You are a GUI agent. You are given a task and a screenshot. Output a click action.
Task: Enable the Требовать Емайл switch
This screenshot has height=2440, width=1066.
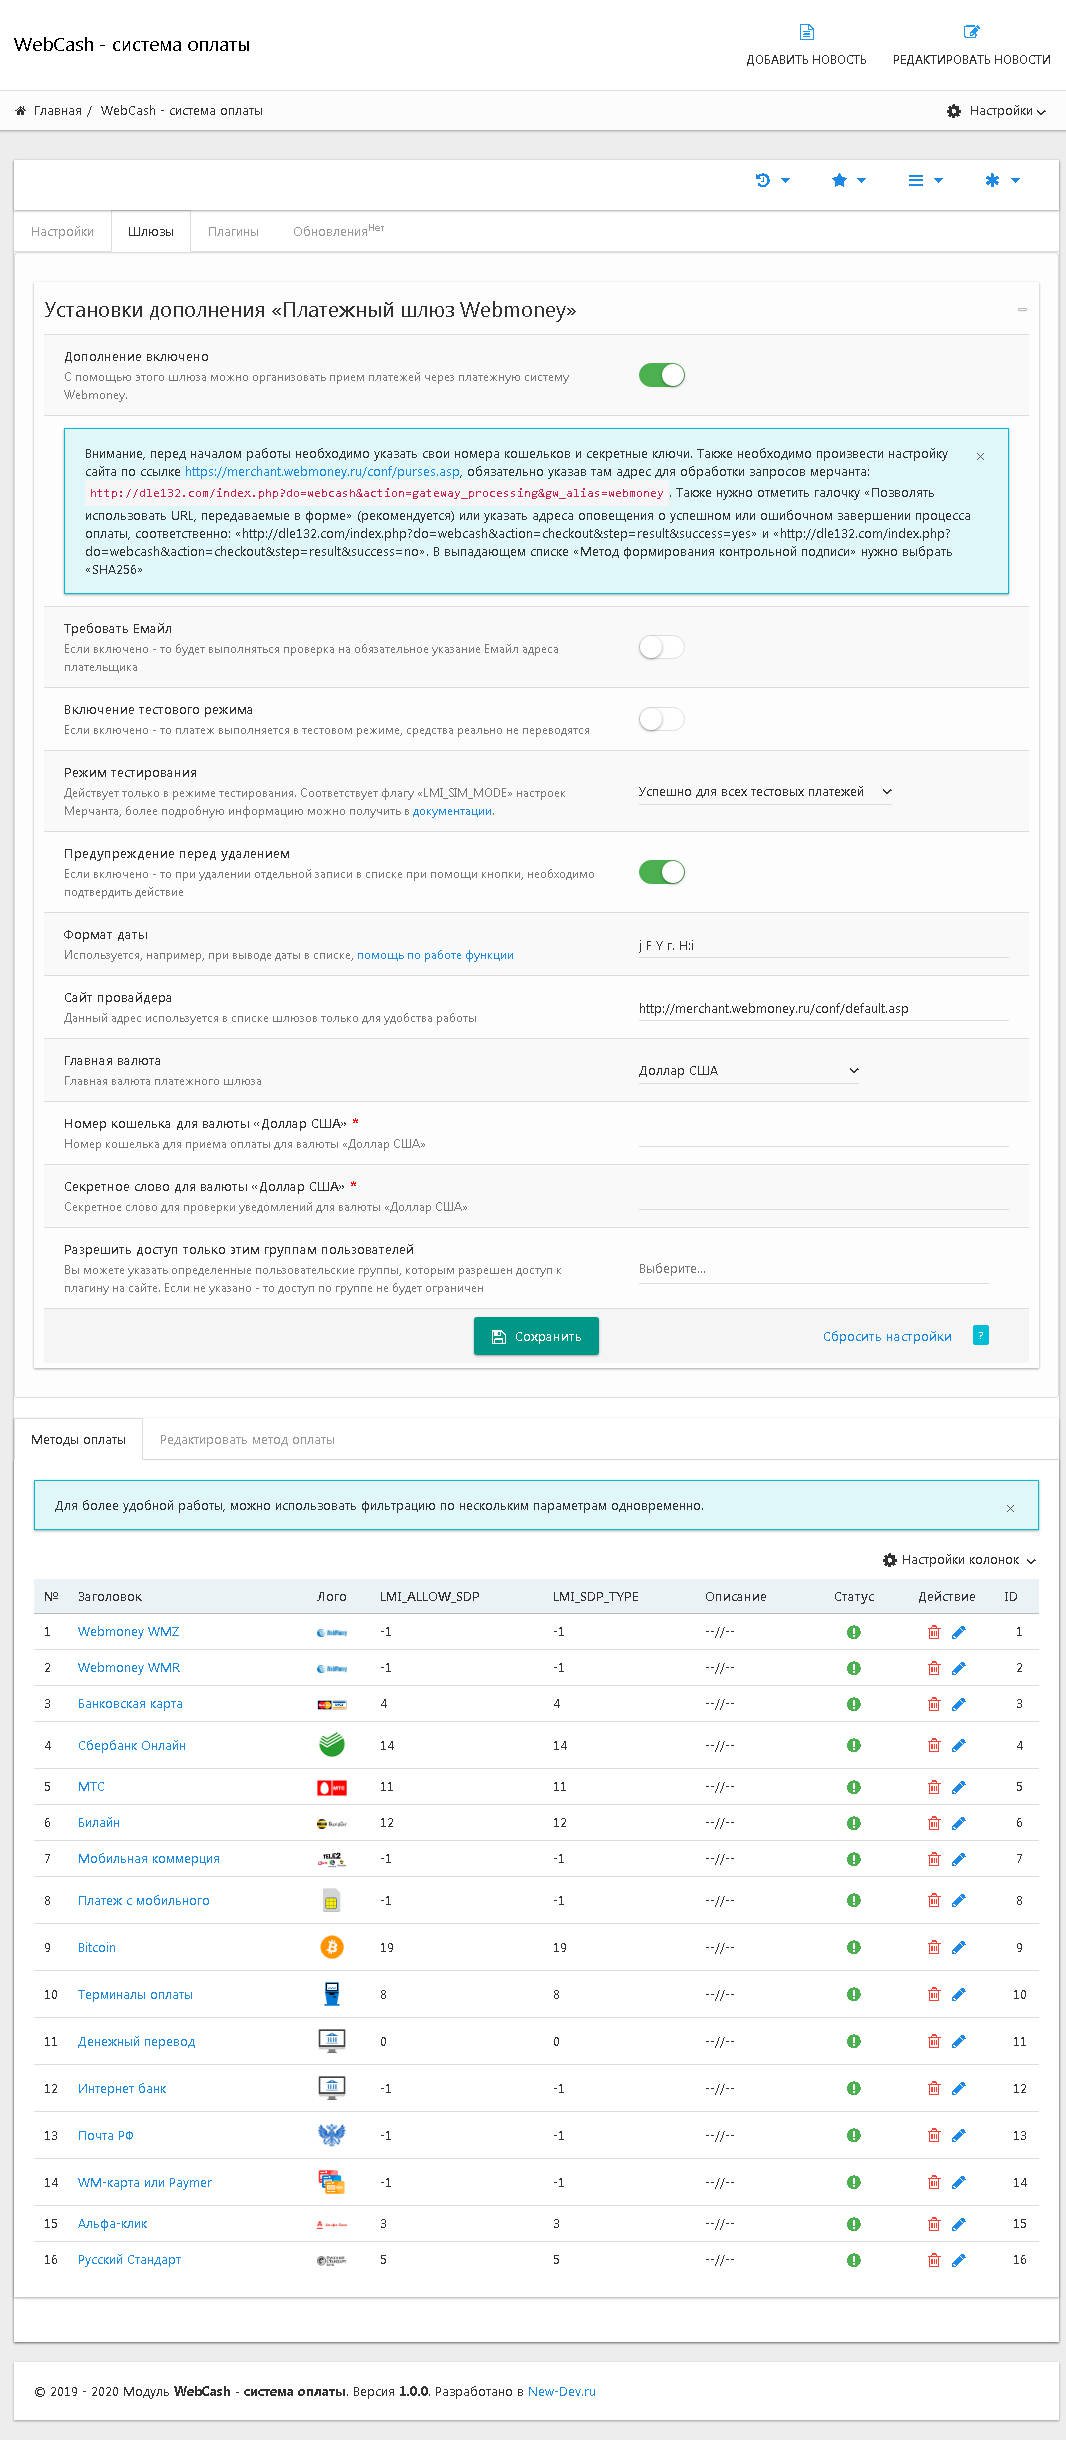point(662,647)
